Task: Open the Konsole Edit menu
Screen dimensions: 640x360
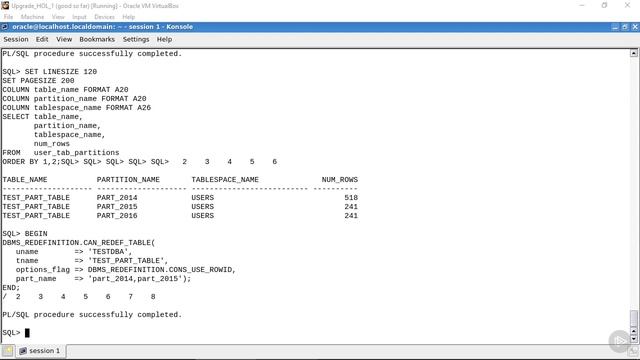Action: pos(42,39)
